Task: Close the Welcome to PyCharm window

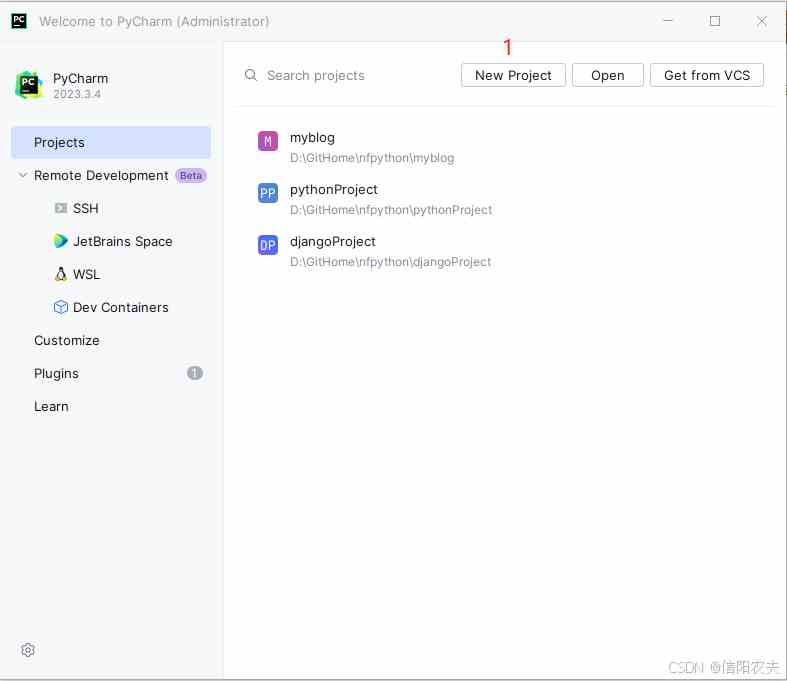Action: [761, 21]
